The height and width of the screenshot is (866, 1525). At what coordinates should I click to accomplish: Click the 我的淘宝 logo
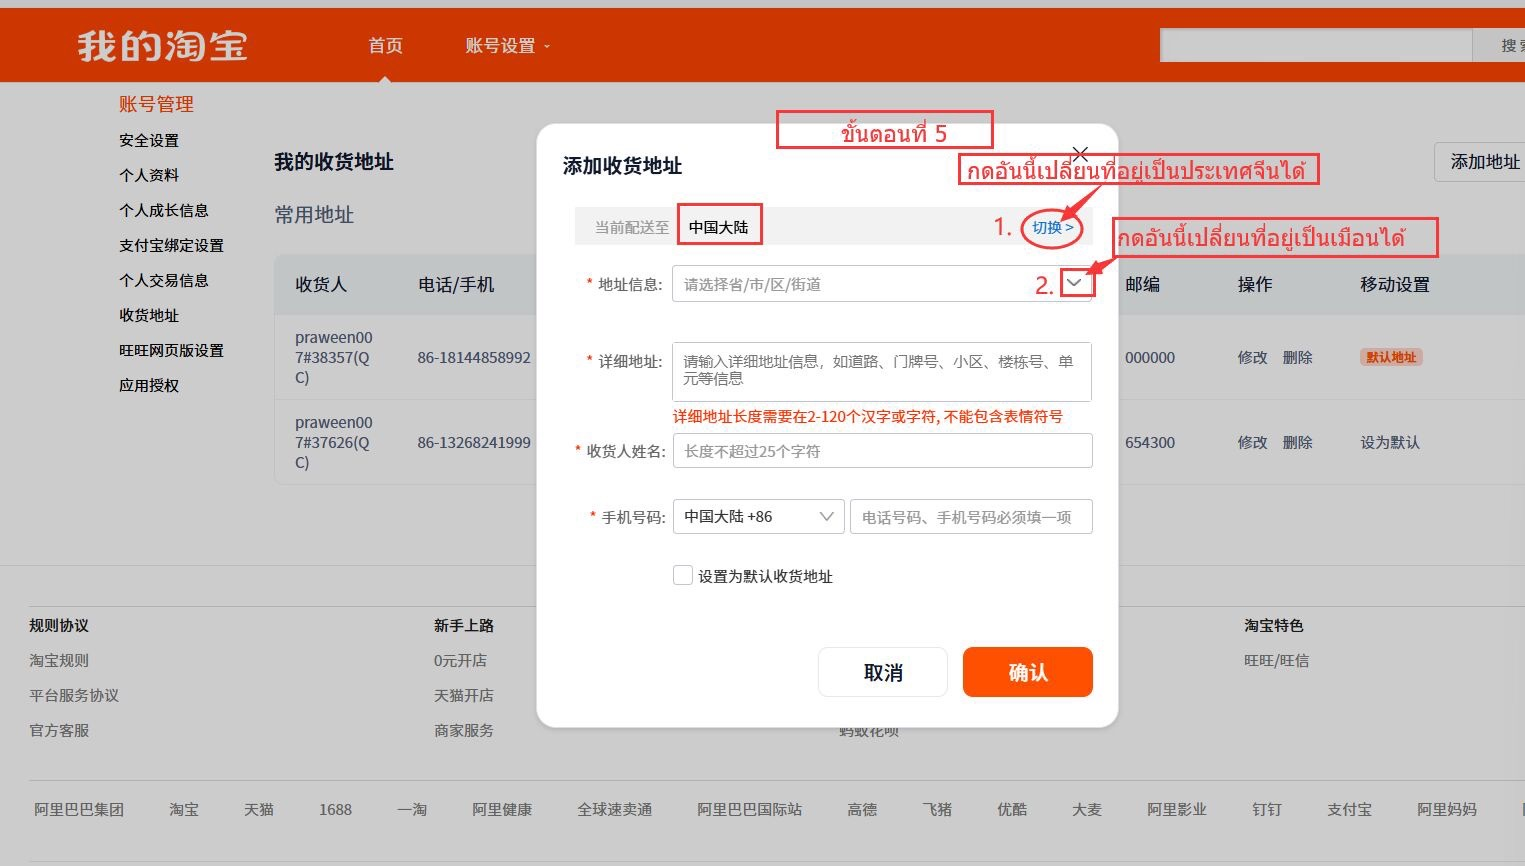(x=162, y=46)
